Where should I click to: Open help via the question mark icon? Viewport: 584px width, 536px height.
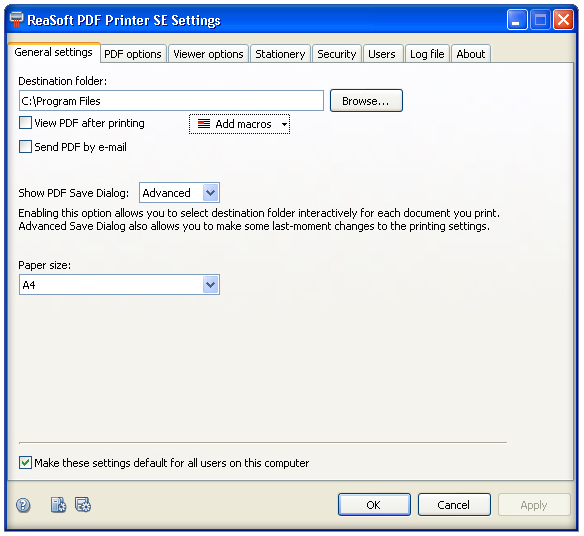(23, 505)
